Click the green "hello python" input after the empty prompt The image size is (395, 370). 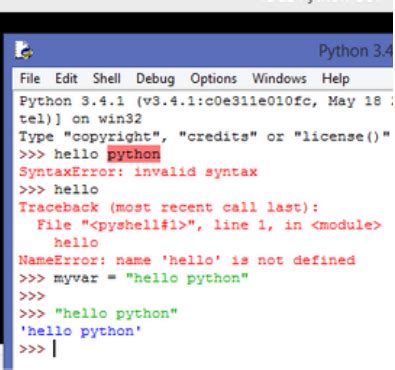(116, 313)
